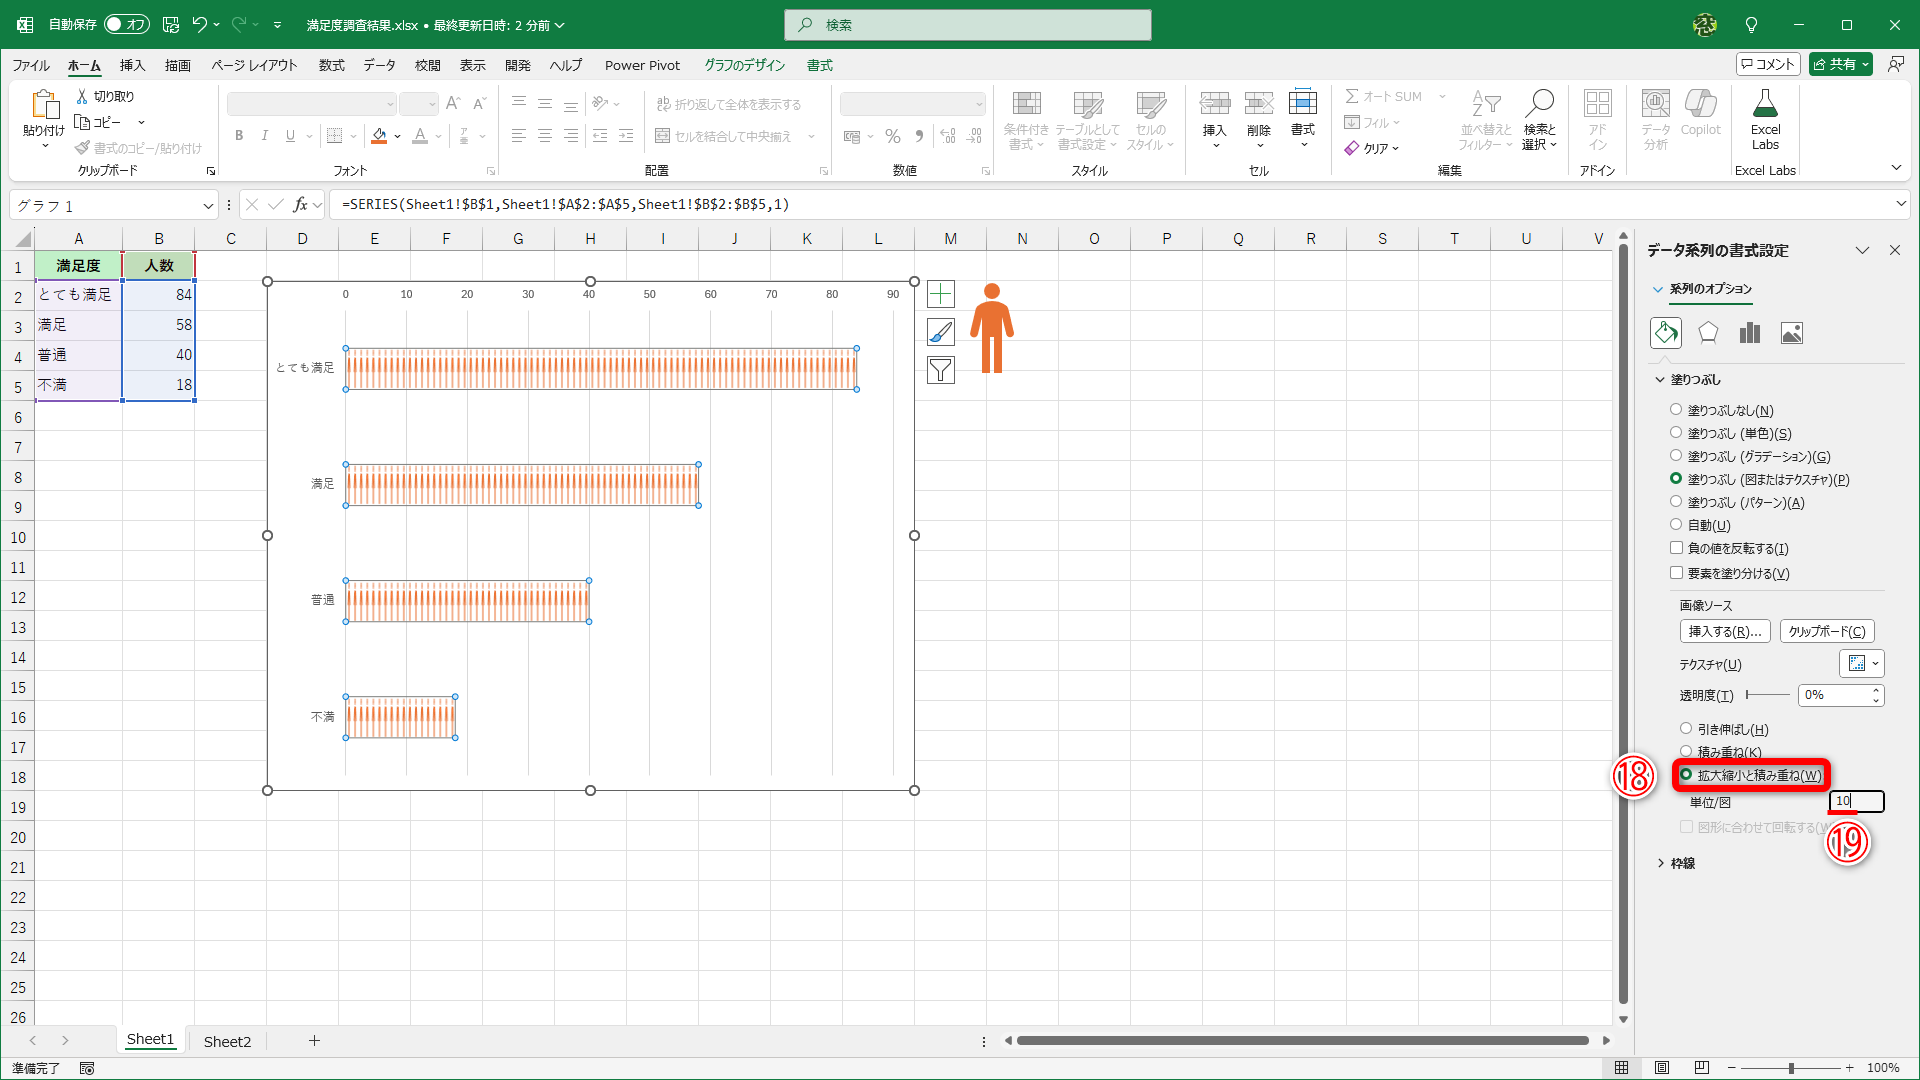Open the Chart Styles brush button
1920x1080 pixels.
tap(940, 332)
